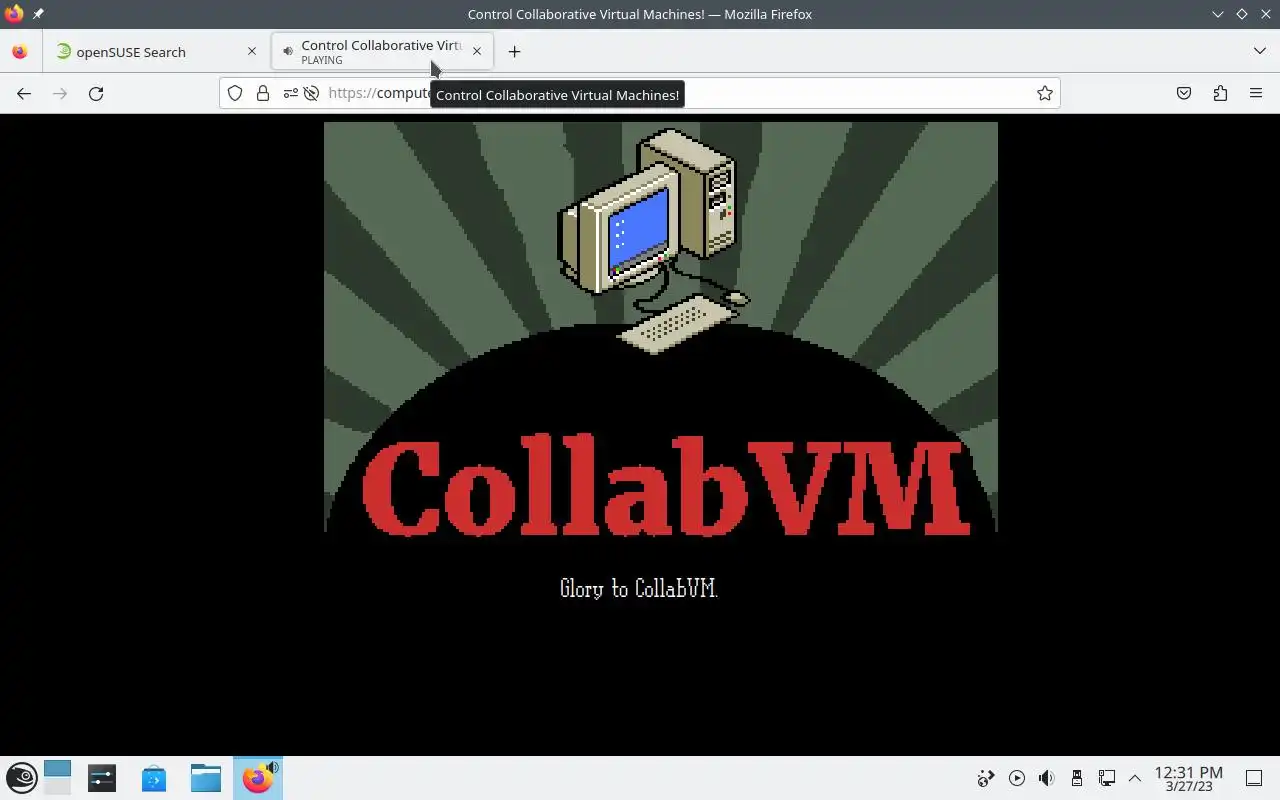Bookmark this page with the star
Viewport: 1280px width, 800px height.
(1044, 93)
